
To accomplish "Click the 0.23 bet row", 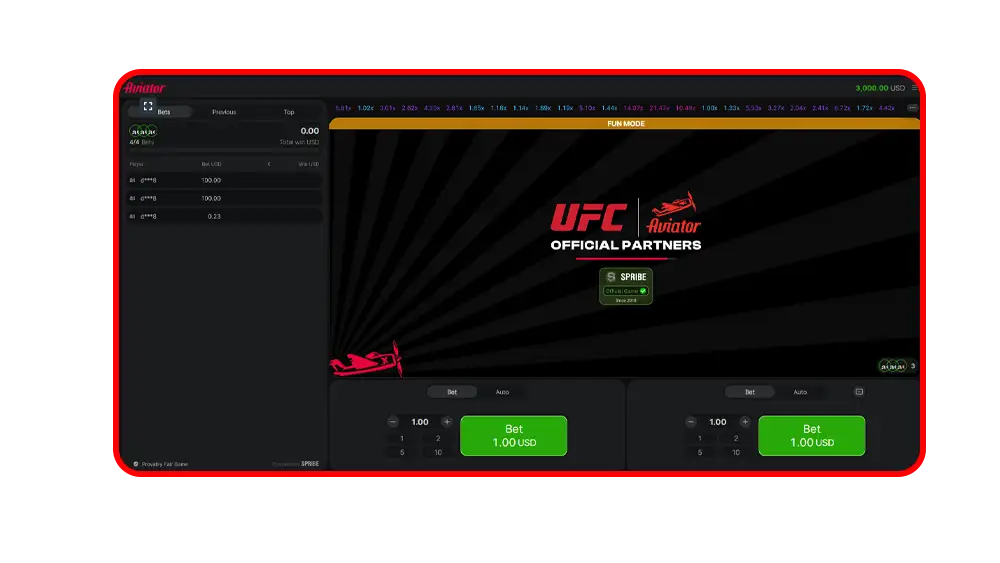I will (x=224, y=217).
